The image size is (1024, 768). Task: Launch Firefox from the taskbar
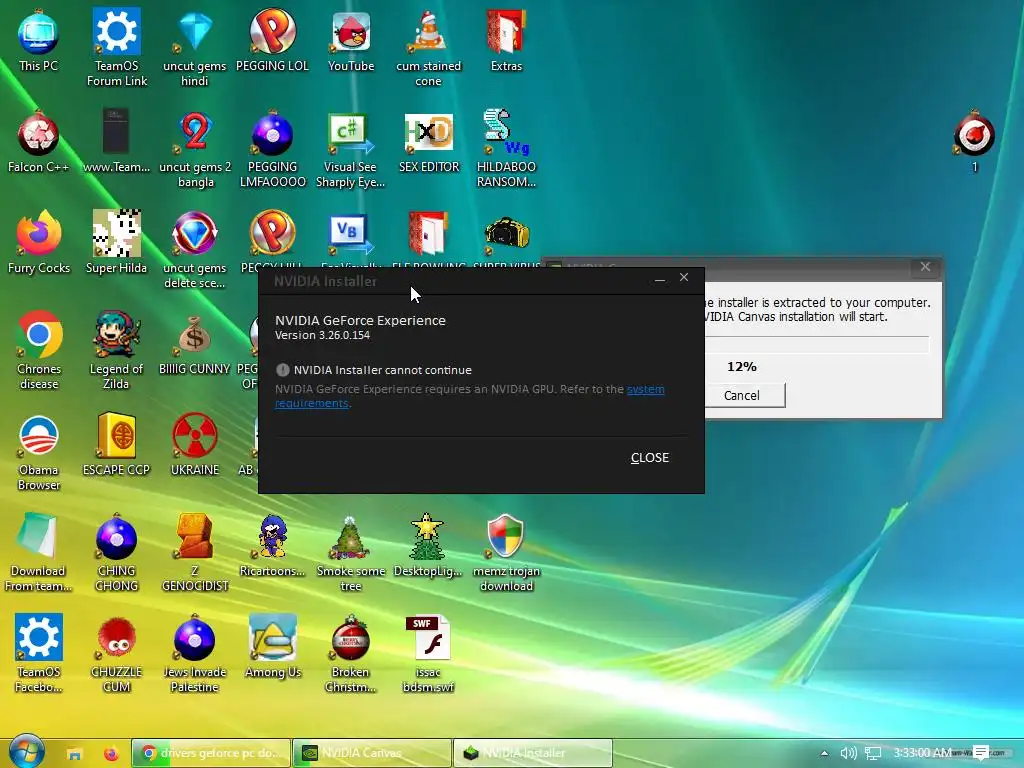tap(111, 753)
